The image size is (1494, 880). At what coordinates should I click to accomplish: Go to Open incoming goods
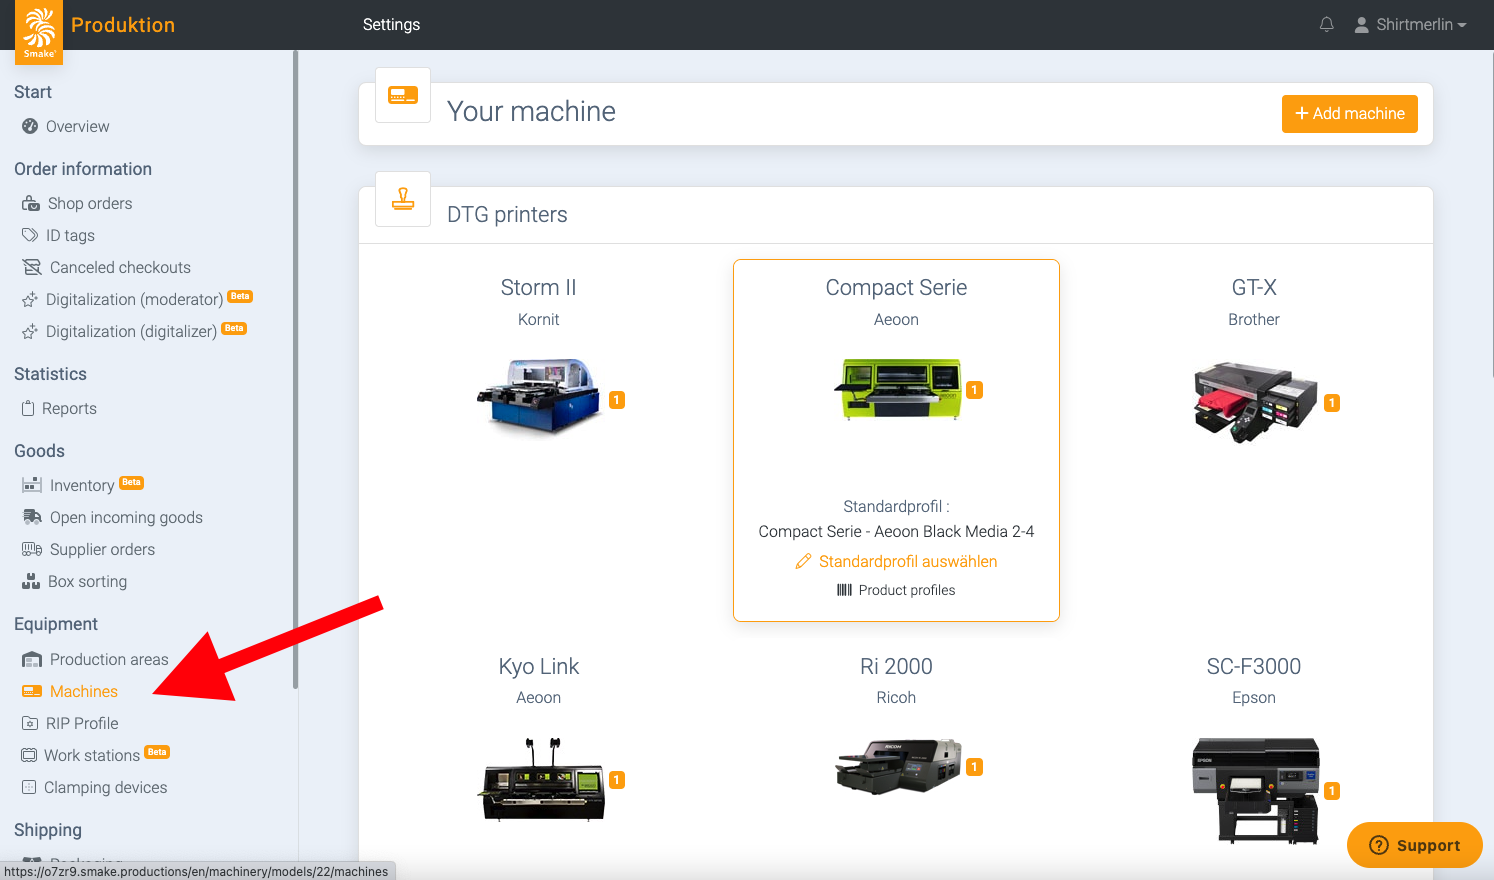click(126, 517)
